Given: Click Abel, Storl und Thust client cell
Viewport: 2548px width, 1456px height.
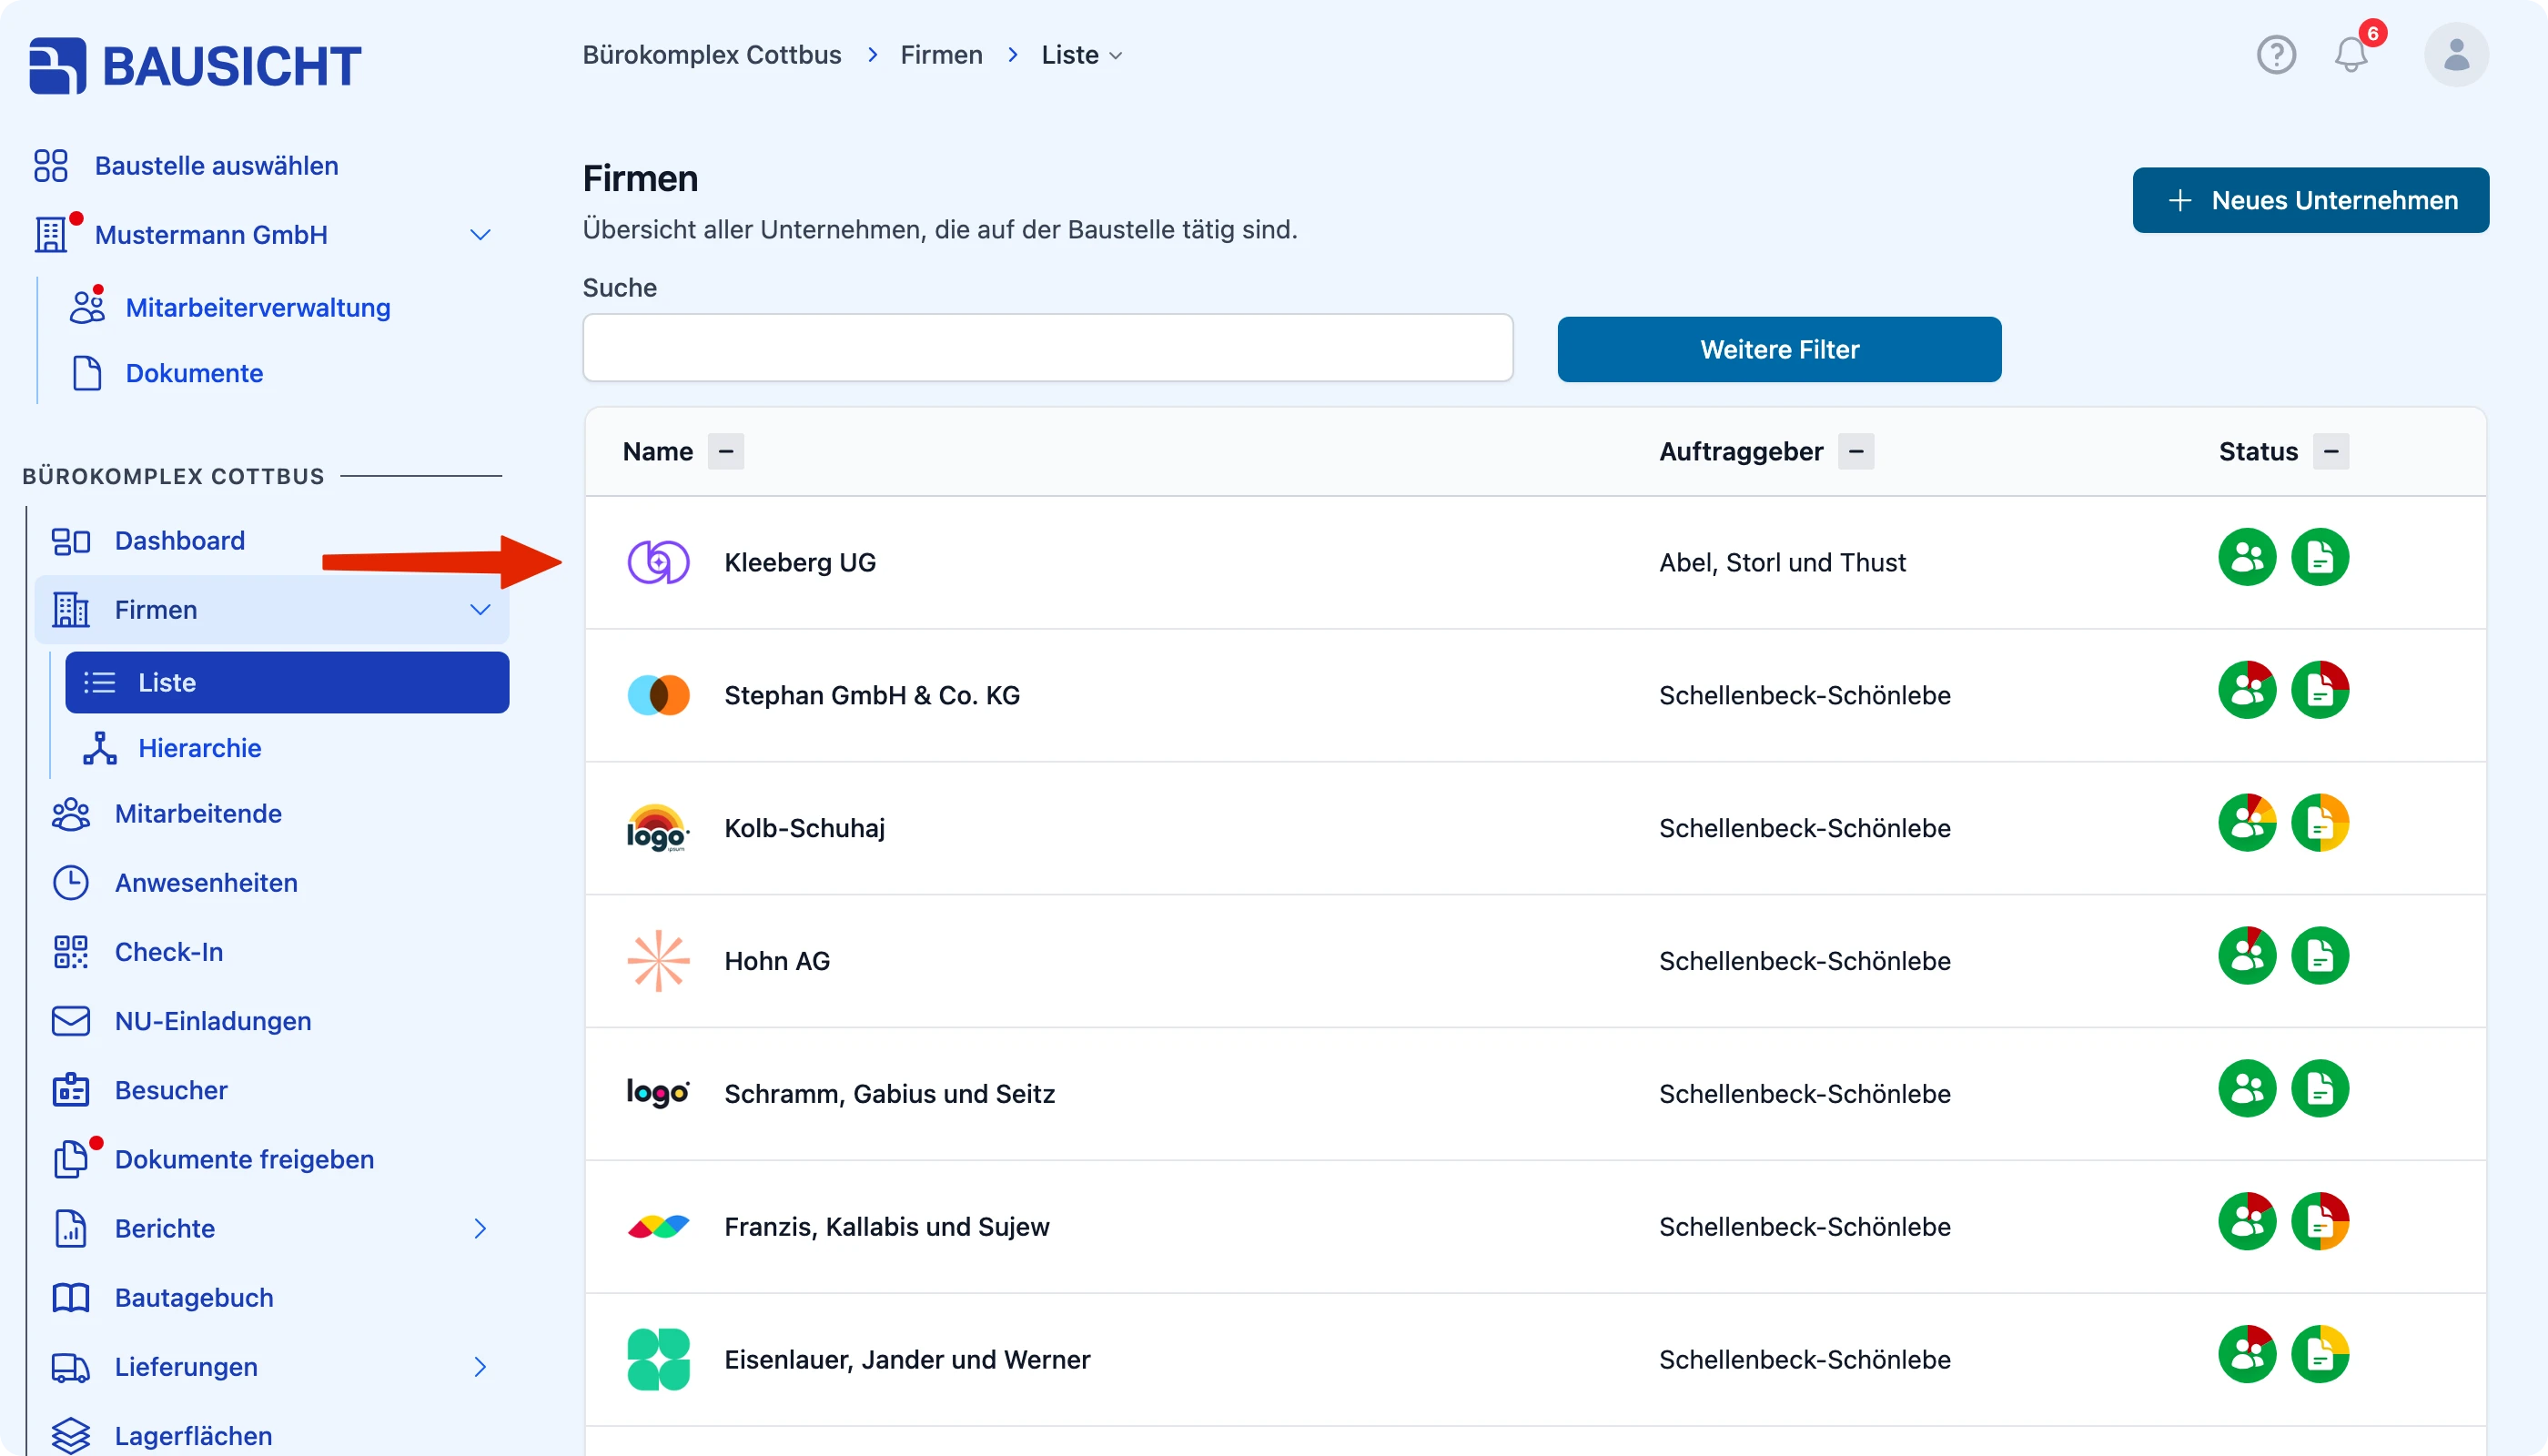Looking at the screenshot, I should (x=1782, y=563).
